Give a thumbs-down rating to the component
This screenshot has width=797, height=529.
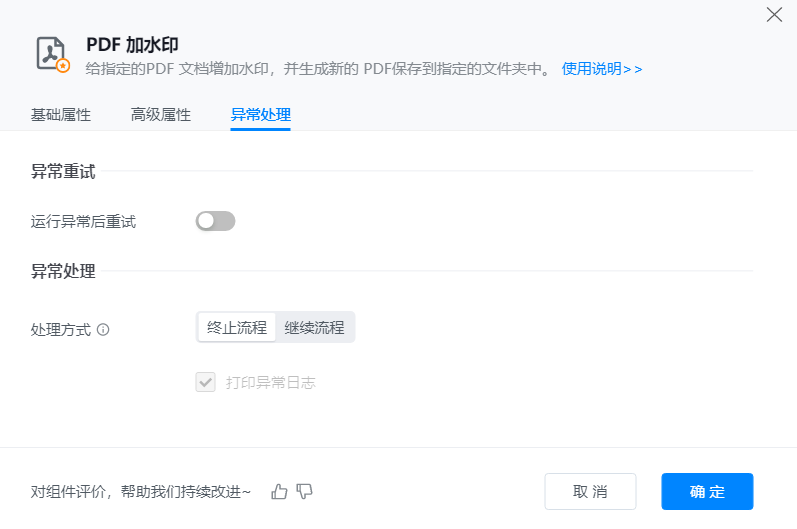pyautogui.click(x=305, y=491)
